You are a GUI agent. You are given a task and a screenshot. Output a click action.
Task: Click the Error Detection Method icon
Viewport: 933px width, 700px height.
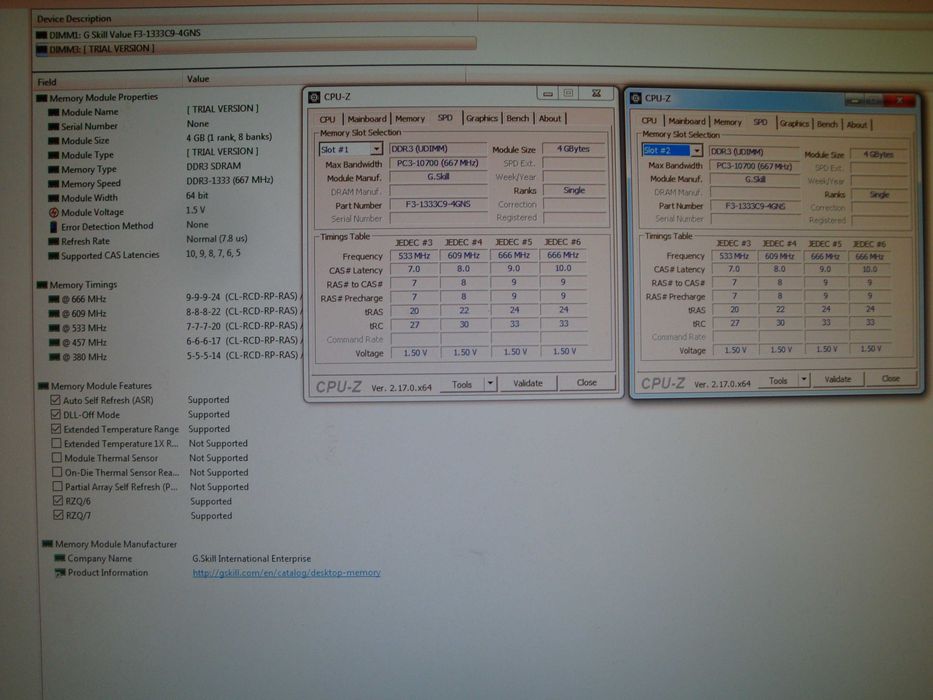click(x=54, y=227)
